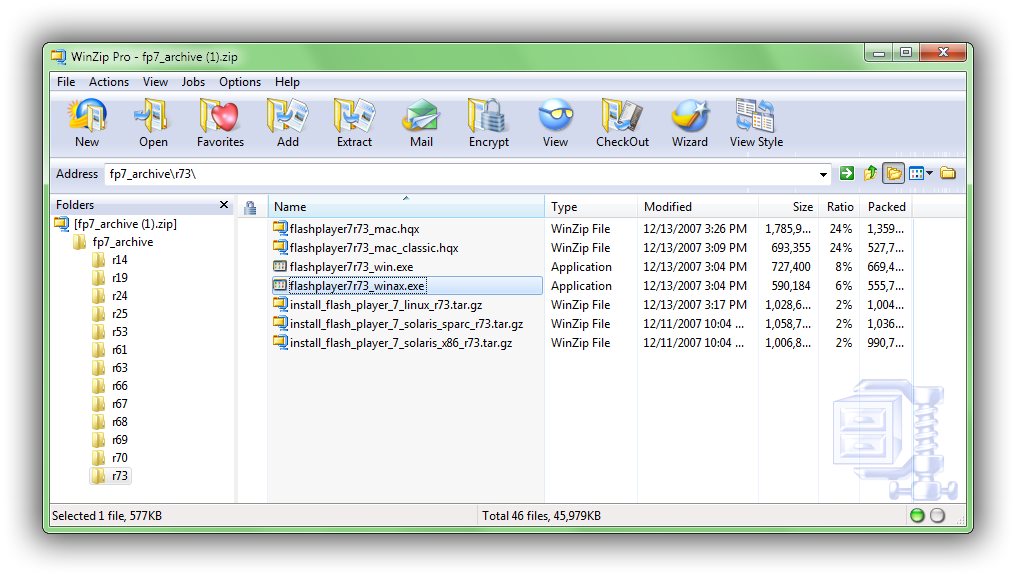The height and width of the screenshot is (576, 1016).
Task: Sort by Packed column header
Action: click(886, 207)
